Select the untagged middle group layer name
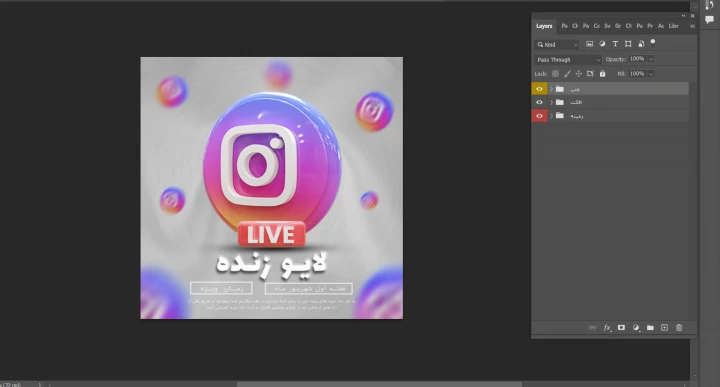 click(576, 102)
